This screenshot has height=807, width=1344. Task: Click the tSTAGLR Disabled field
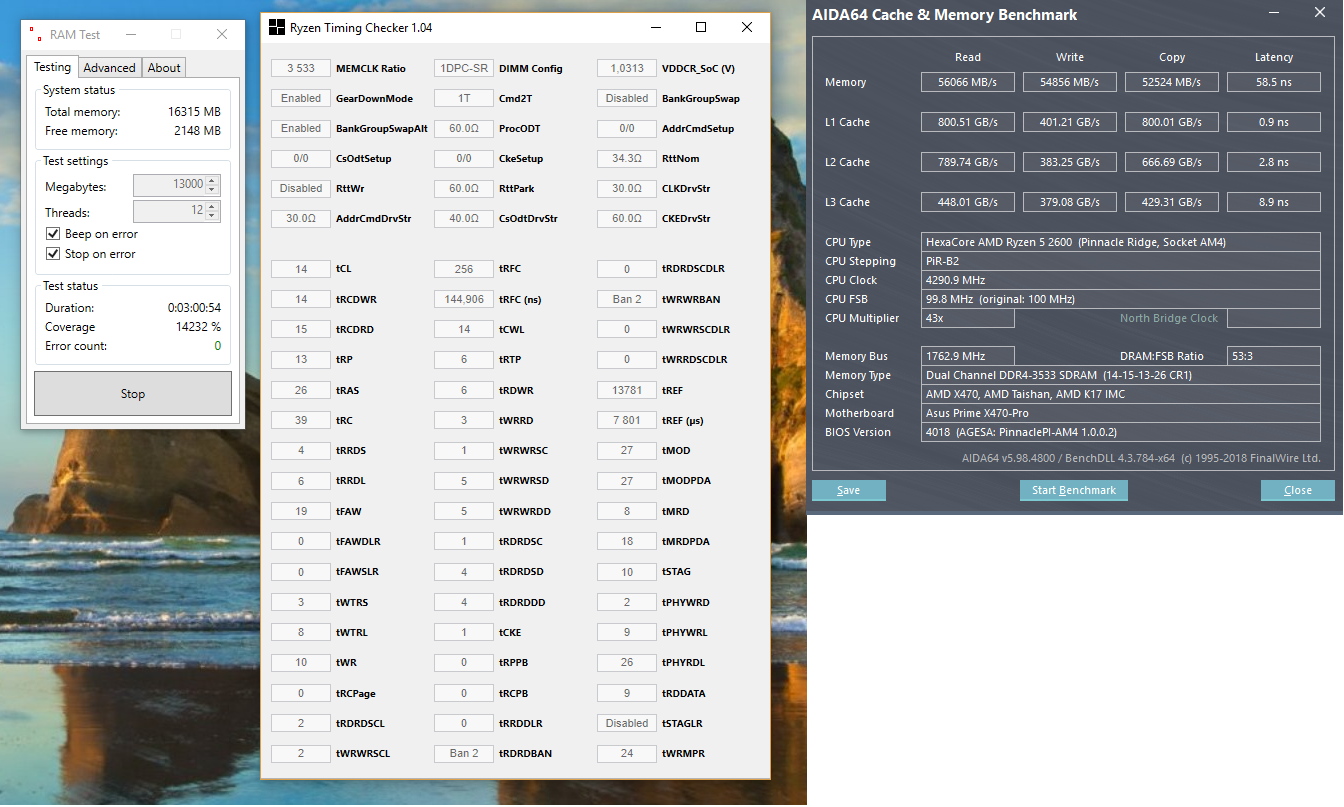tap(627, 723)
